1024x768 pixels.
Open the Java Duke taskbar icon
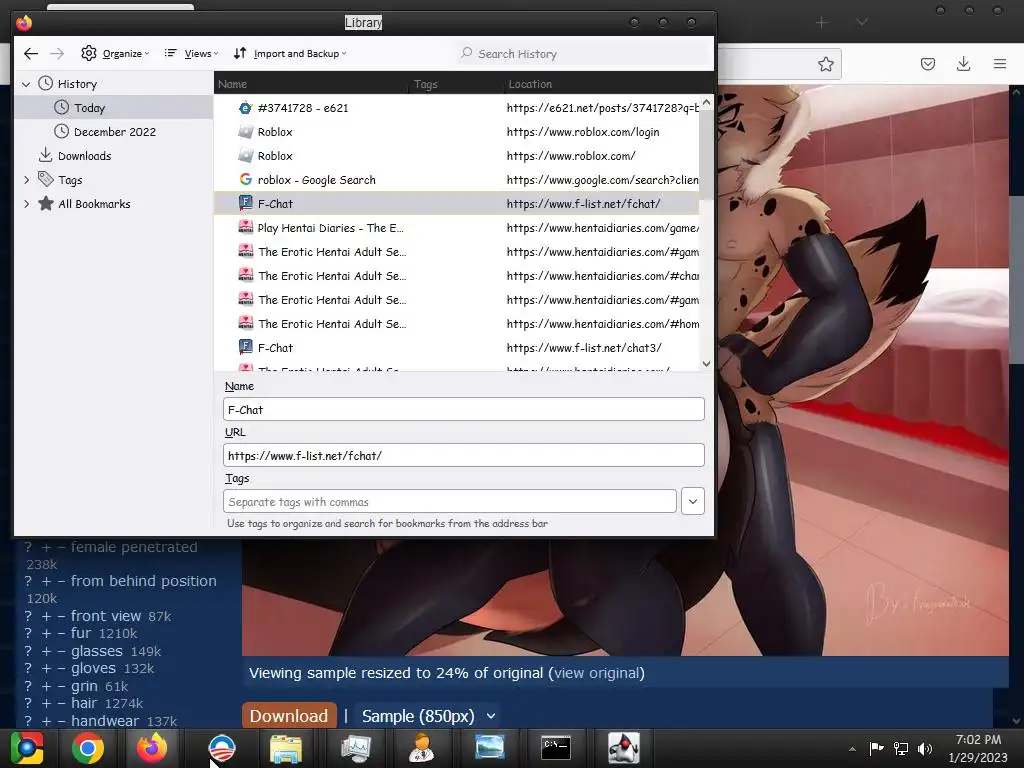point(623,748)
